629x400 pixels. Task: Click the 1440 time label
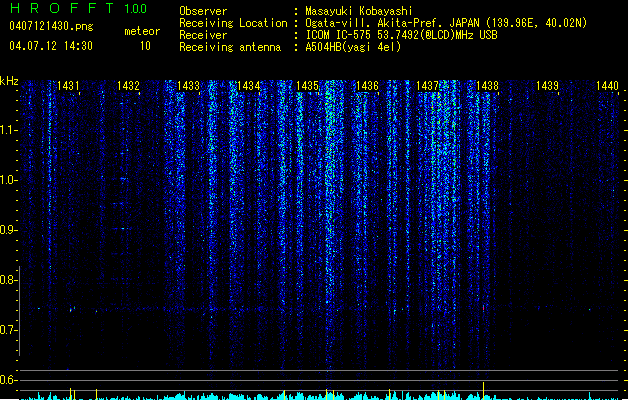(x=607, y=86)
